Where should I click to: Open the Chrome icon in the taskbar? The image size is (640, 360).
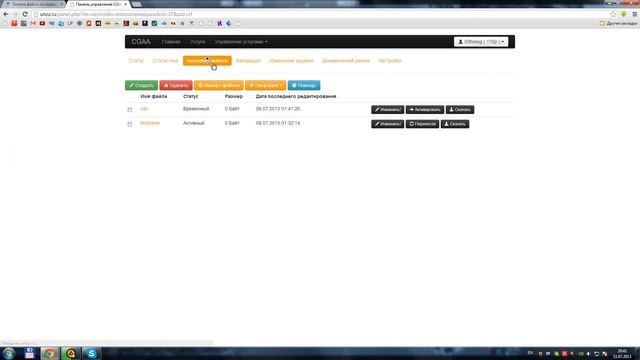tap(49, 353)
